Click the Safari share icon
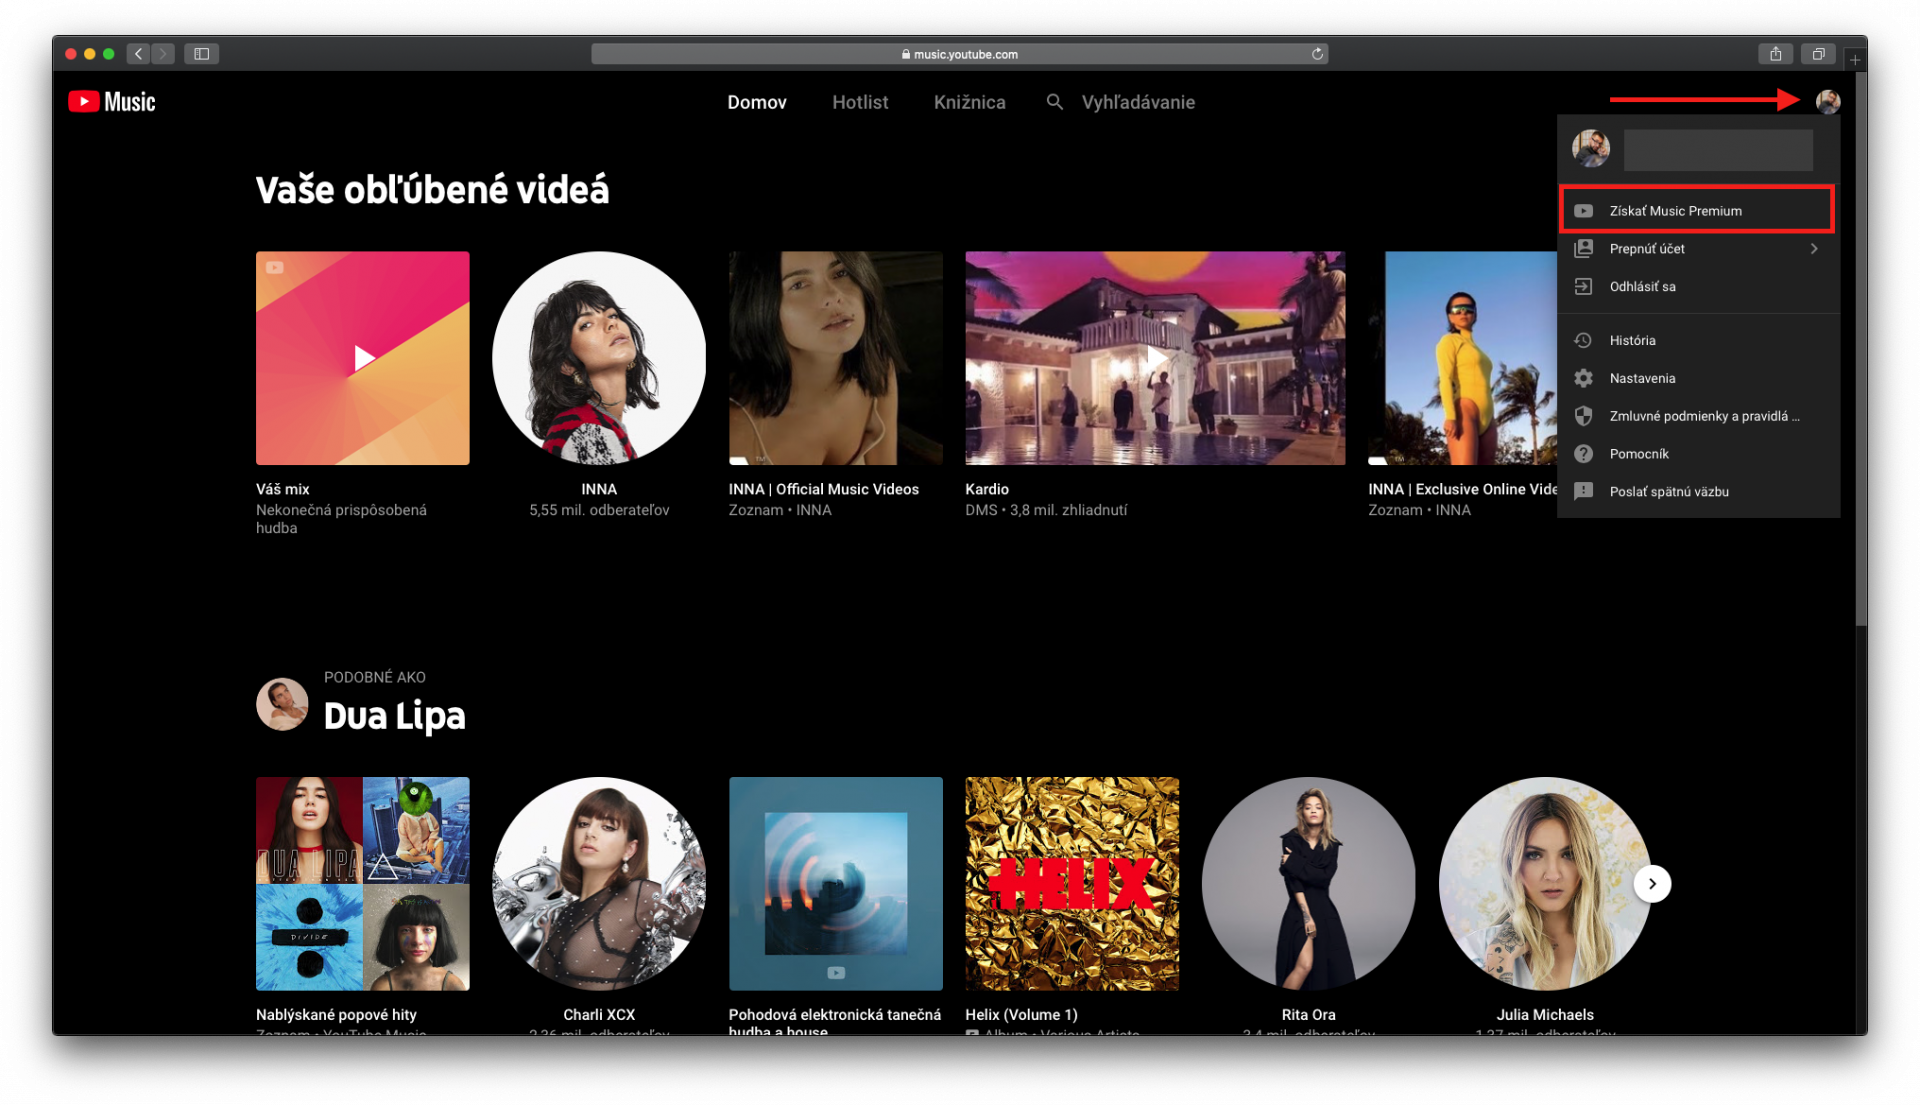 point(1775,54)
